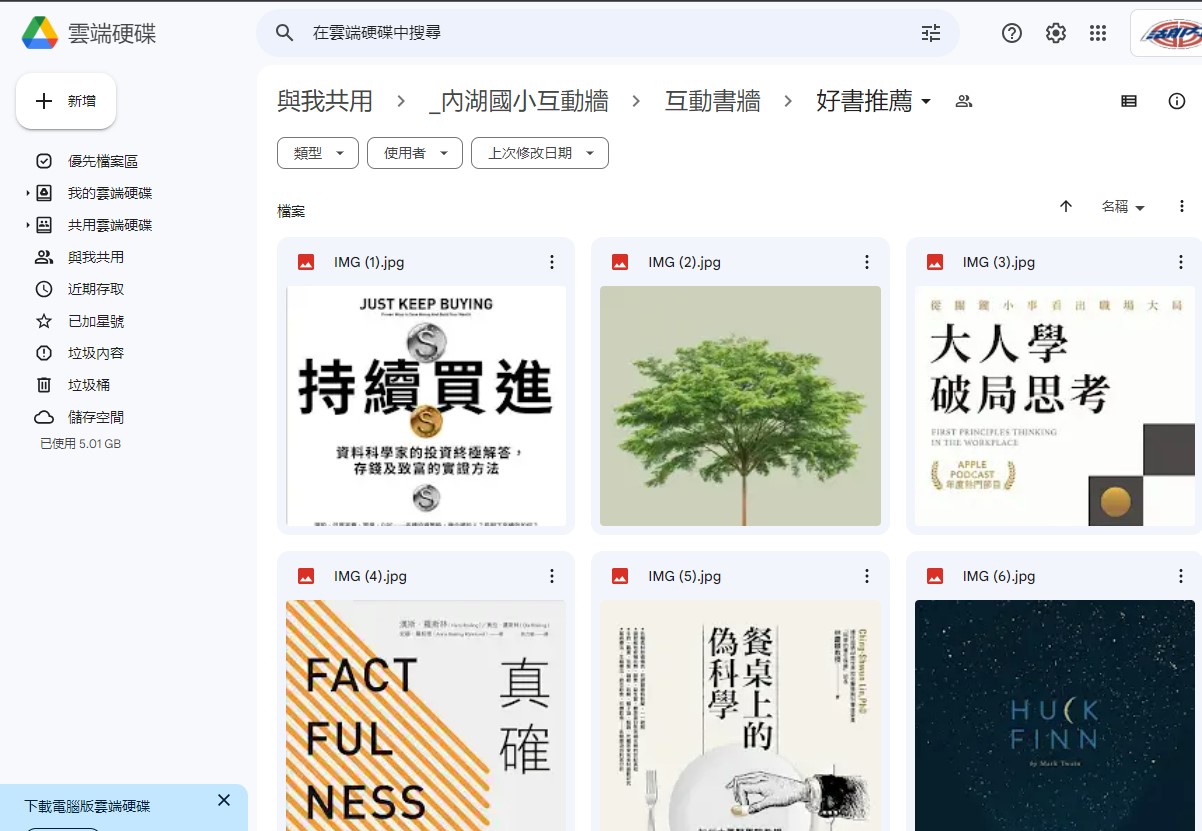Select the file name IMG (2).jpg
The width and height of the screenshot is (1202, 831).
(x=684, y=262)
